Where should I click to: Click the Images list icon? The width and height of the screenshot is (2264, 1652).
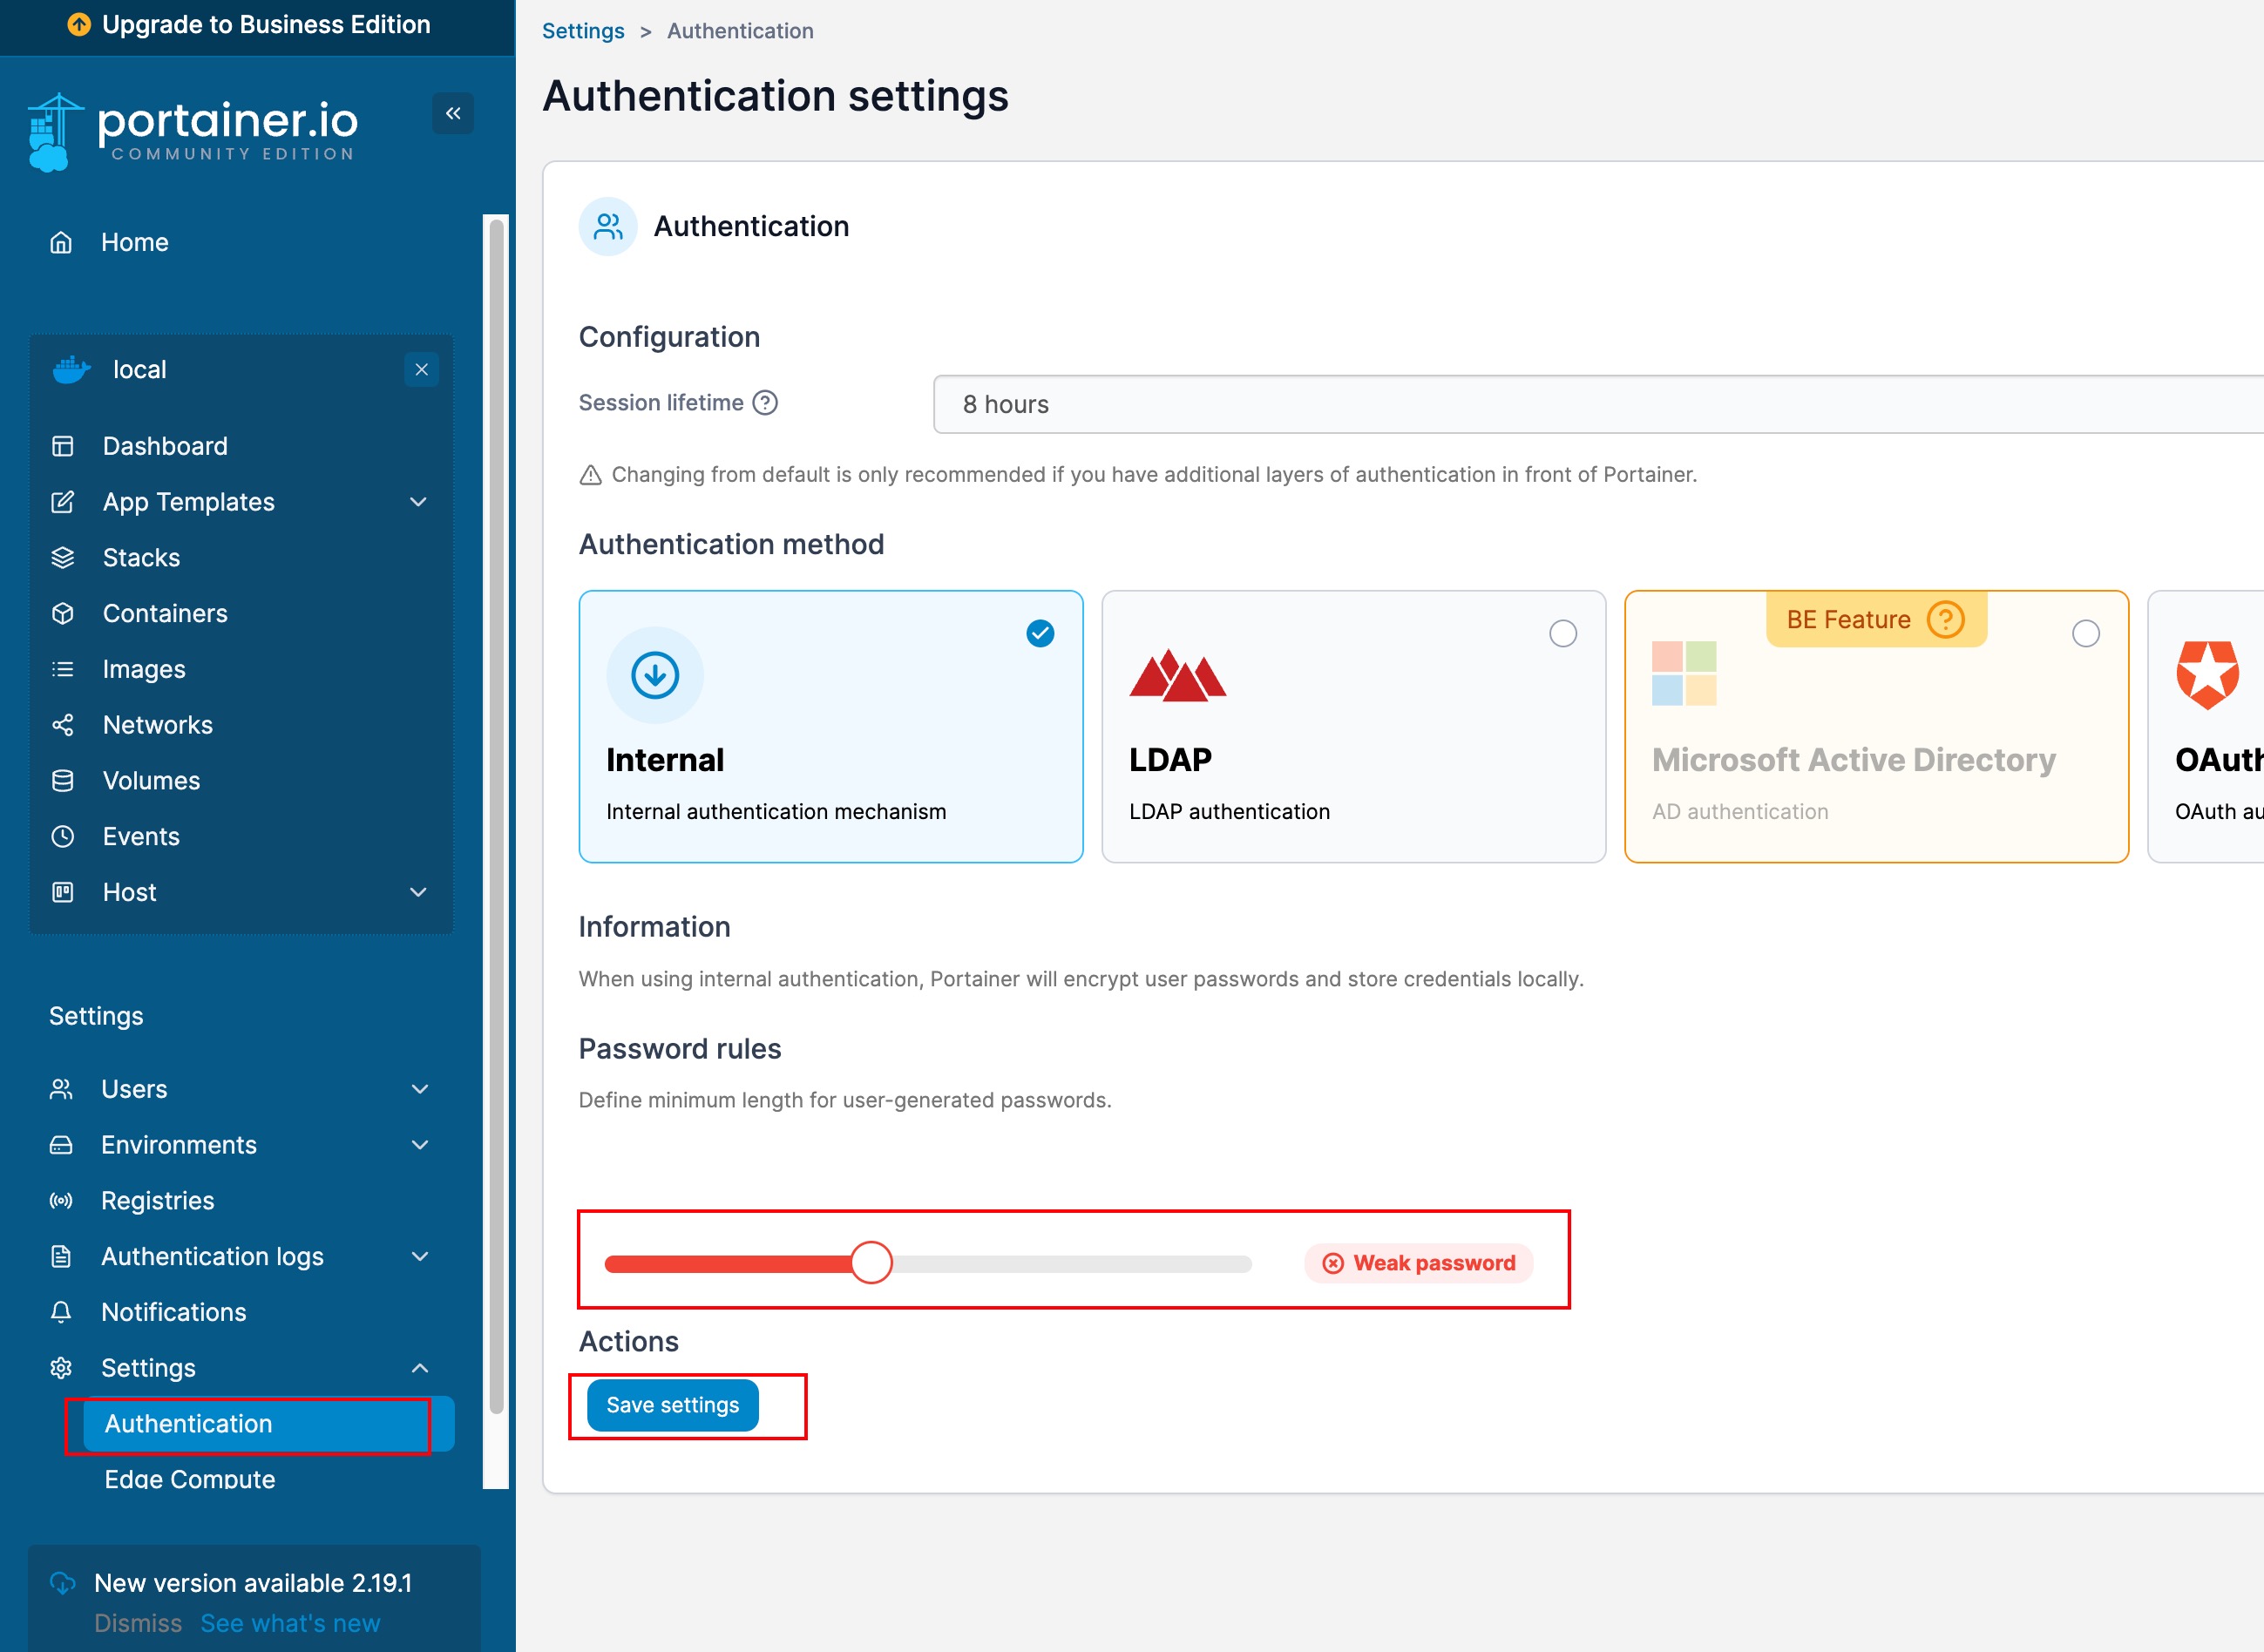point(62,669)
